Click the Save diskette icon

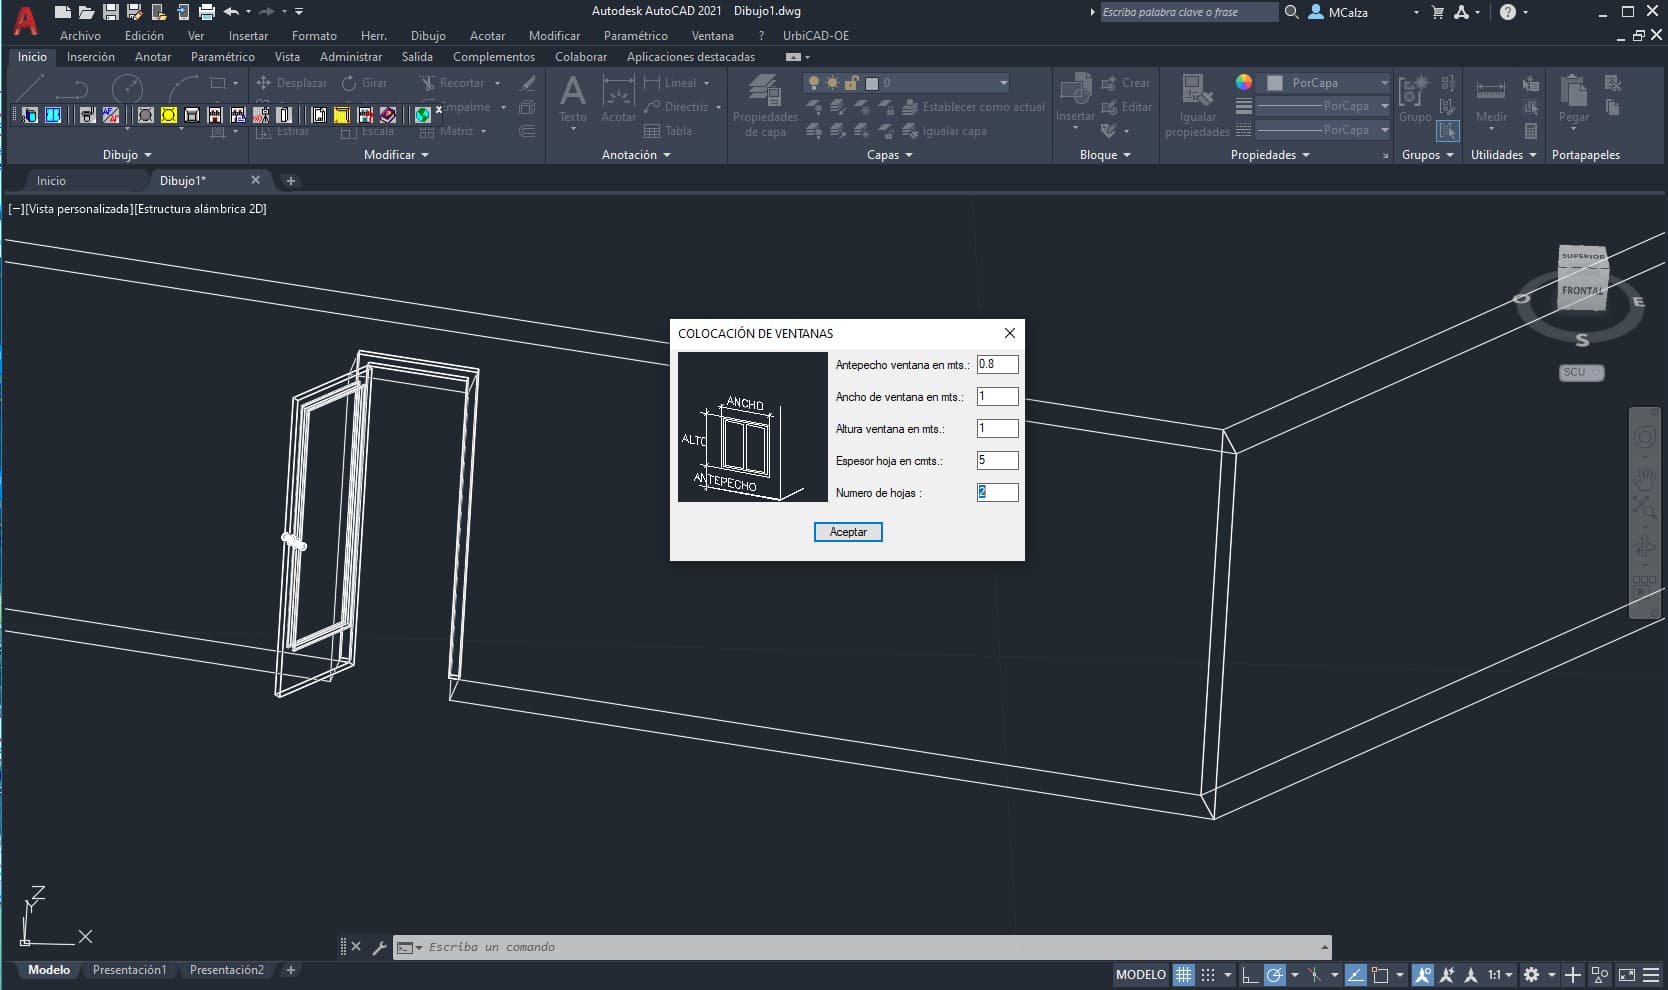click(x=111, y=12)
